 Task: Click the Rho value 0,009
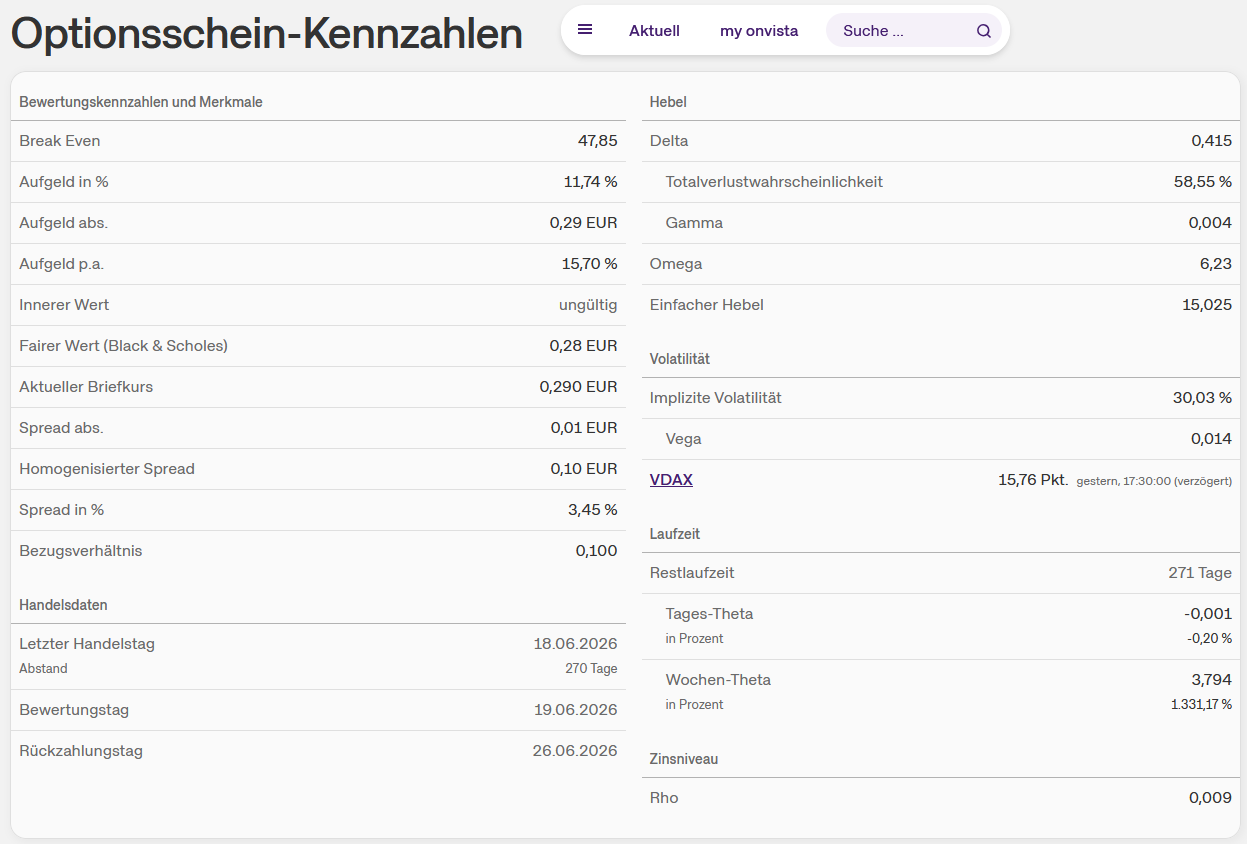point(1210,798)
